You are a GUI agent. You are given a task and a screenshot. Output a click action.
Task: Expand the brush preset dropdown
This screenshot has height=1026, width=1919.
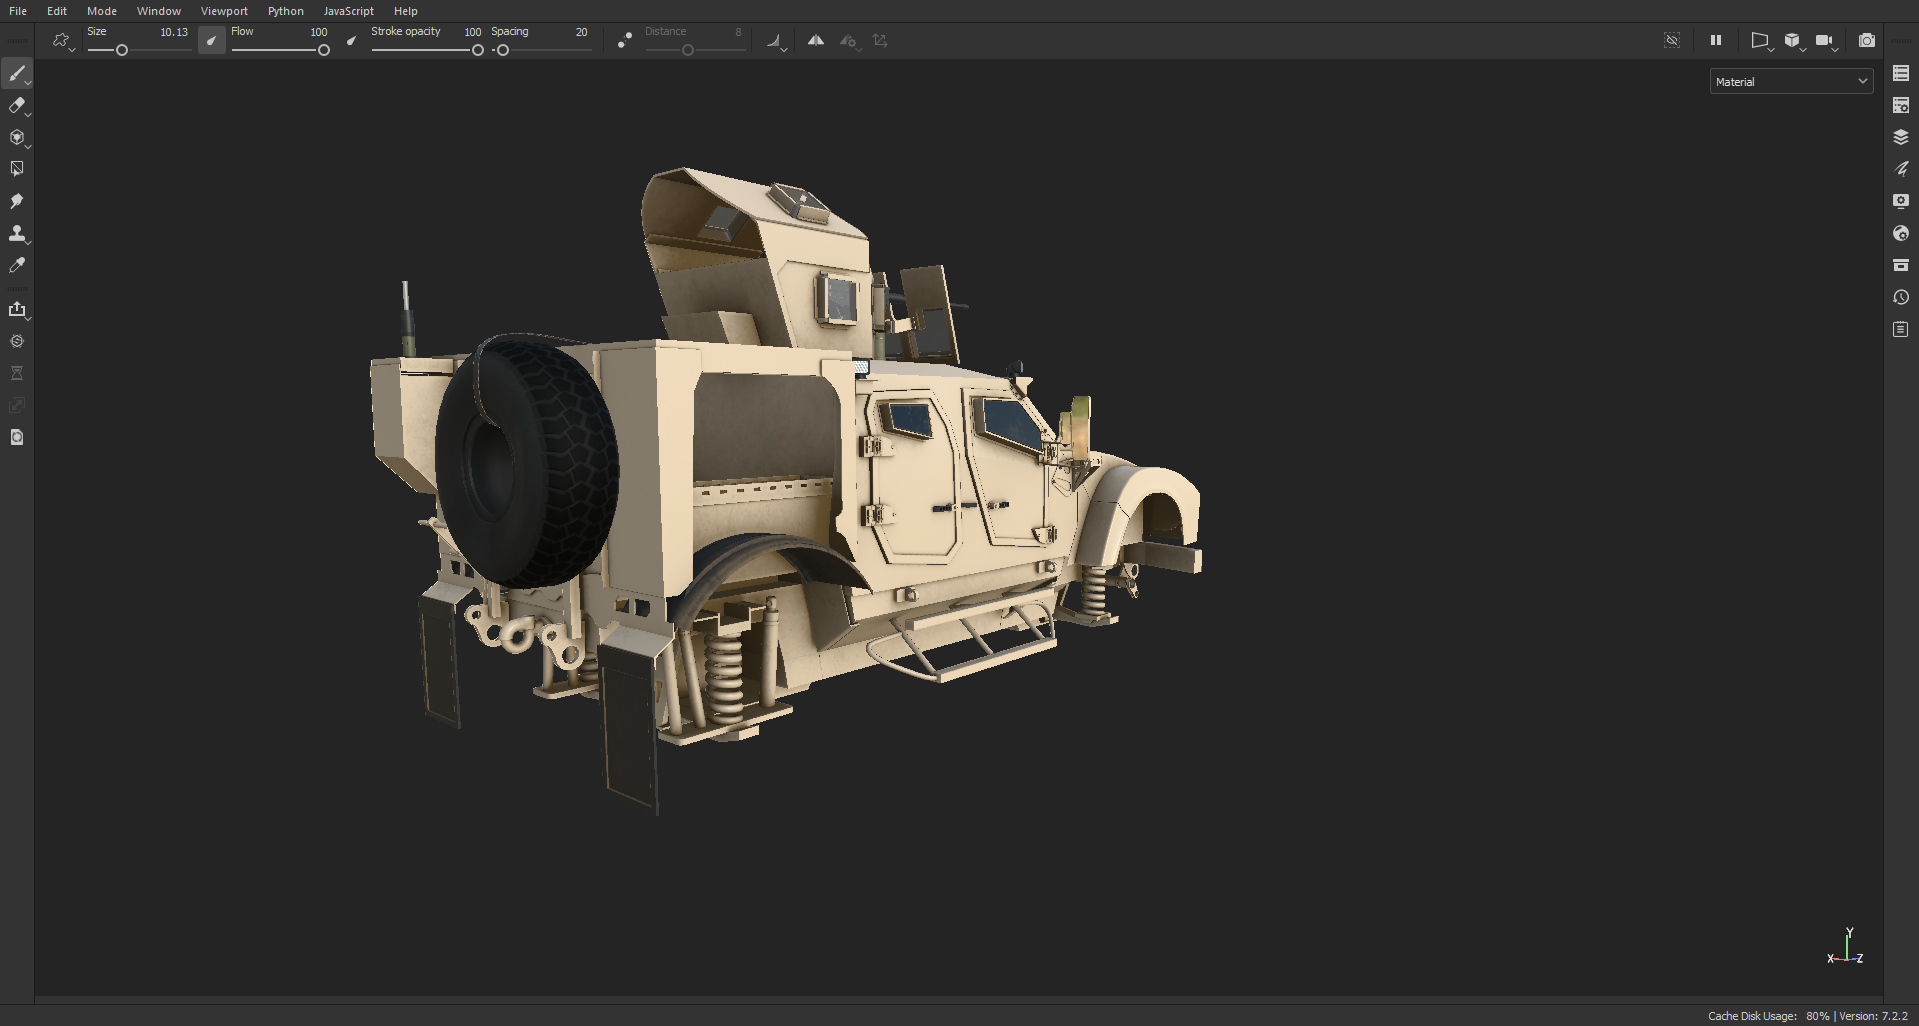(x=63, y=41)
